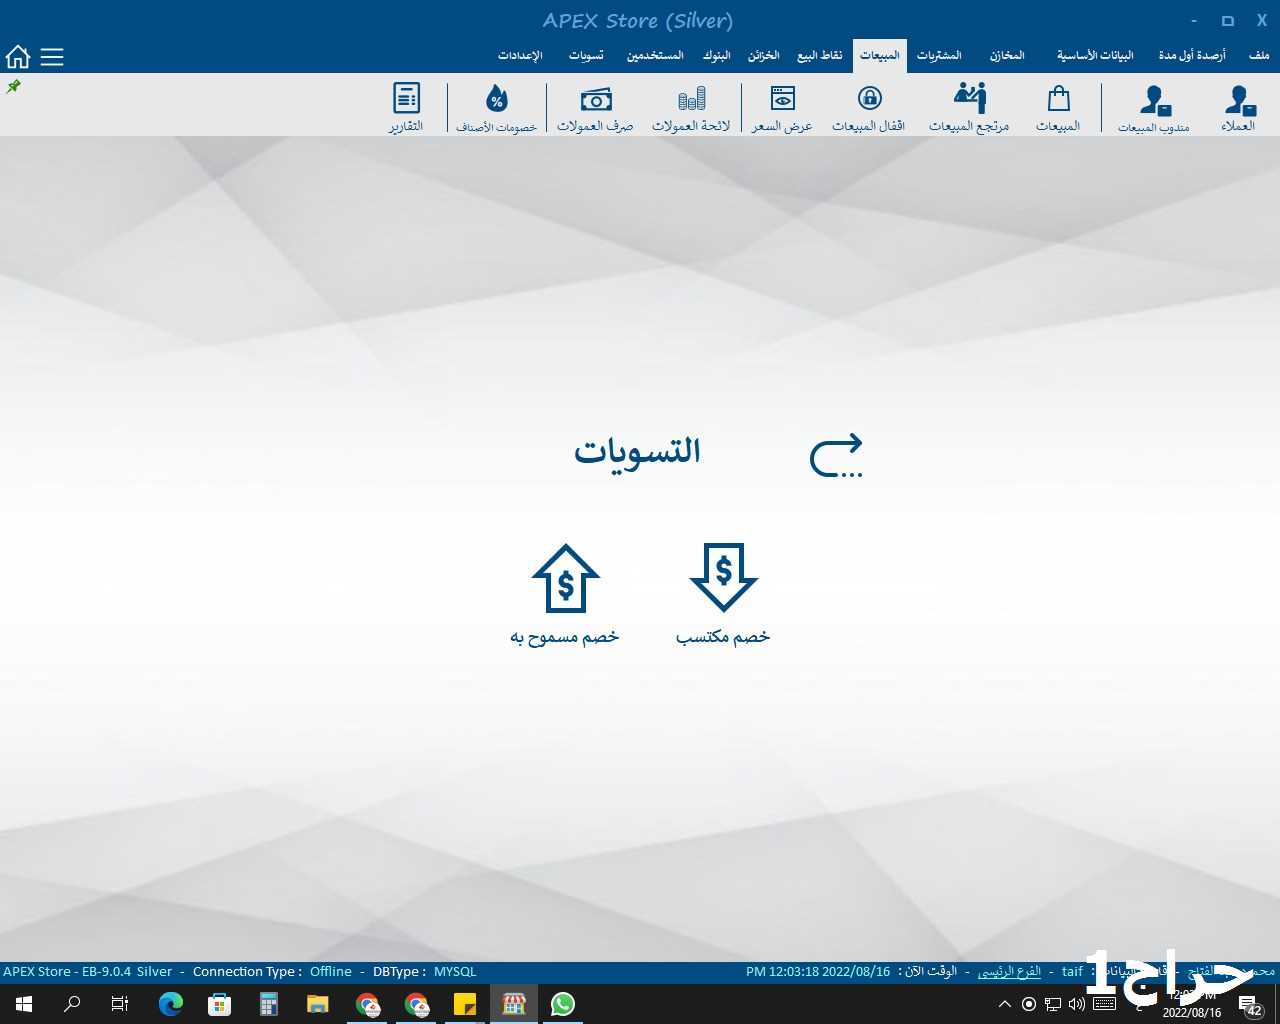Go to the home screen icon
The image size is (1280, 1024).
tap(18, 57)
